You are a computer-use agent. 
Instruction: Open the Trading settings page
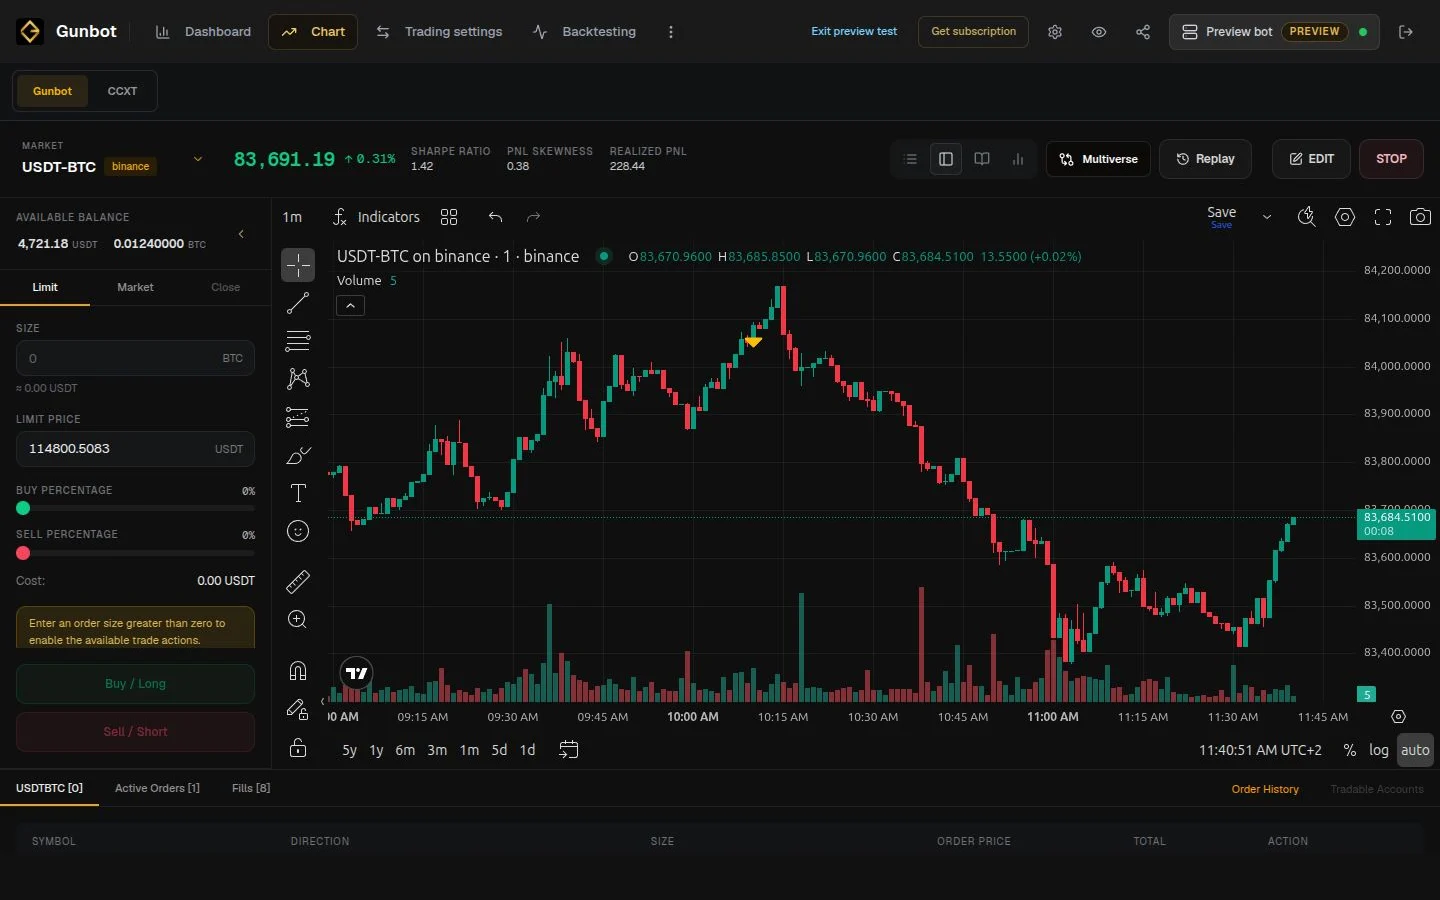(439, 32)
